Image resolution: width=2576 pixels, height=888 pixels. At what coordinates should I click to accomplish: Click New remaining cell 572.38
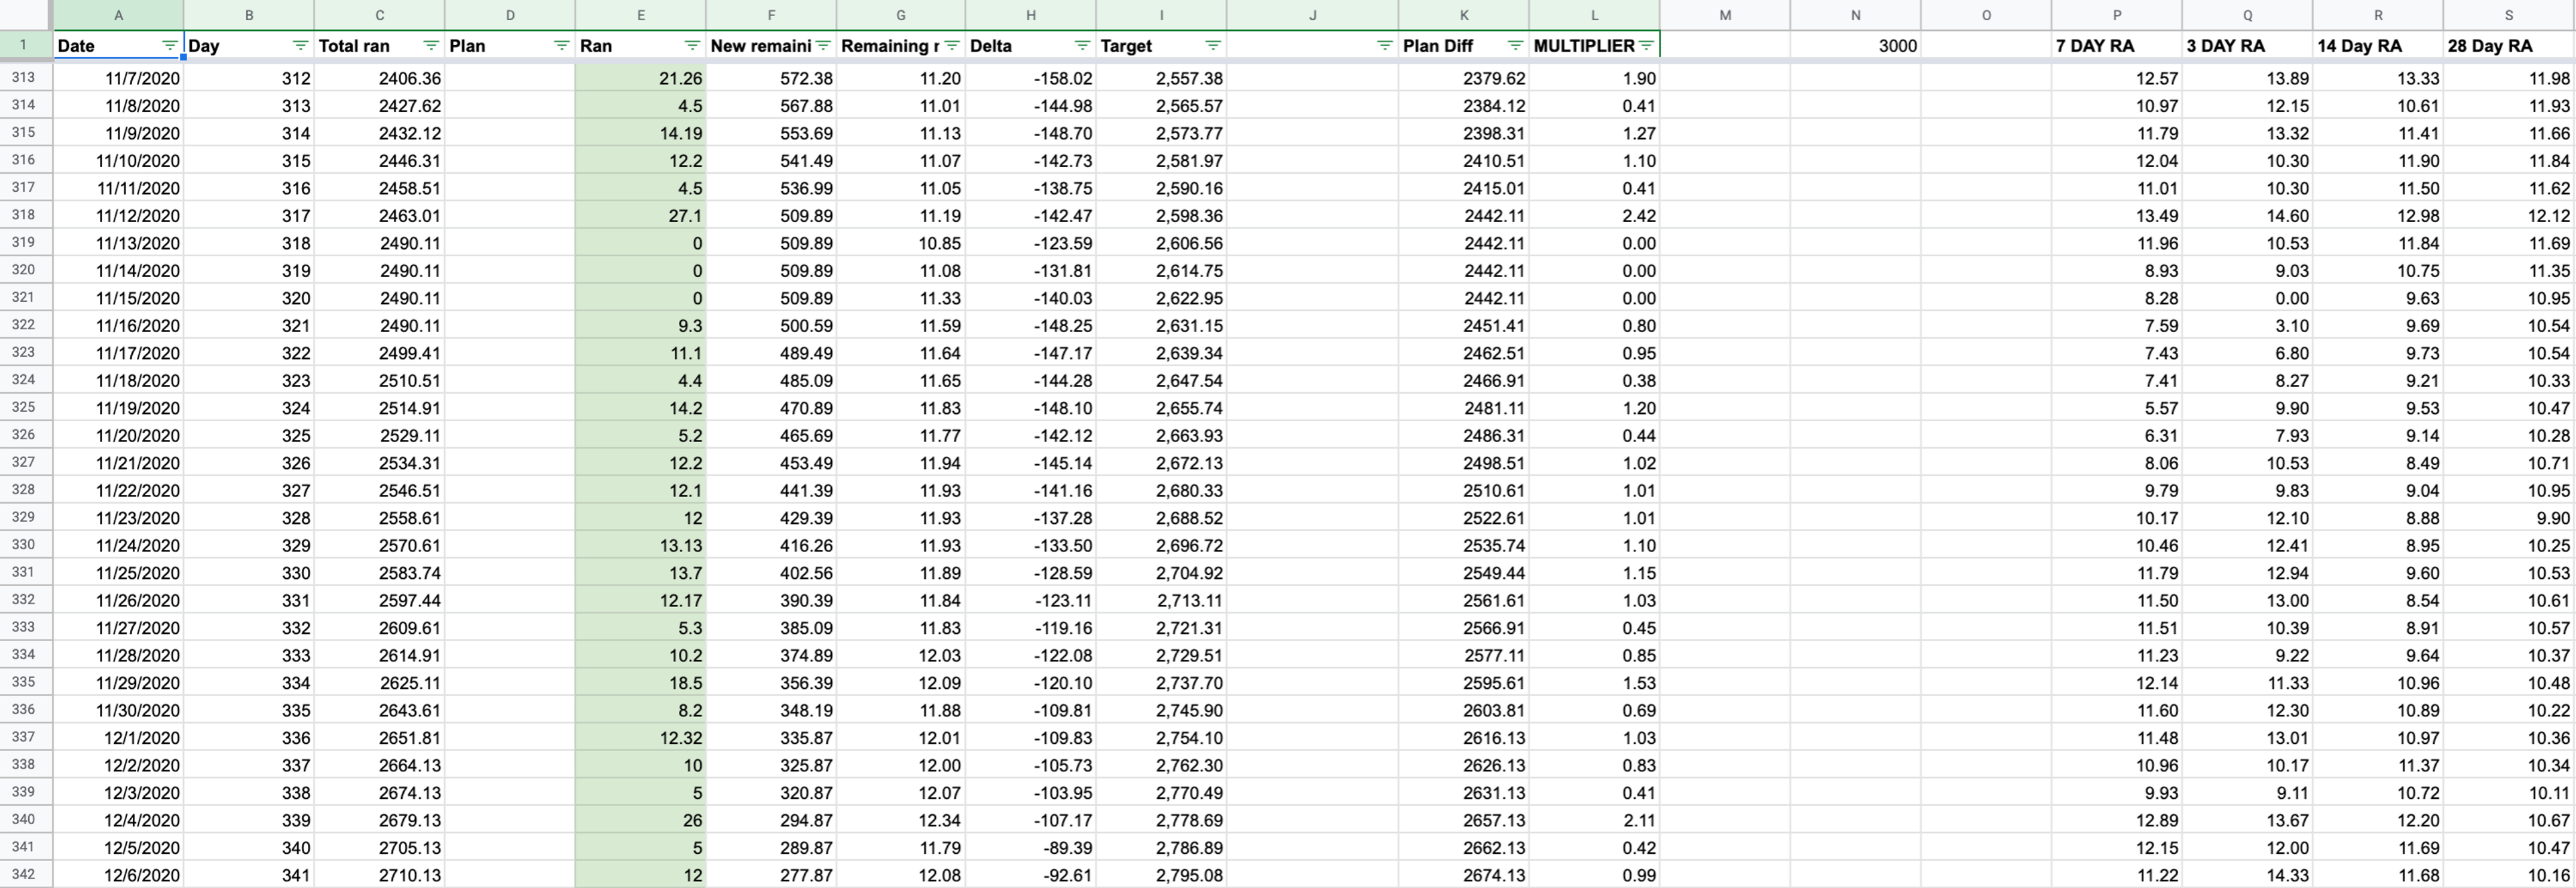click(771, 78)
